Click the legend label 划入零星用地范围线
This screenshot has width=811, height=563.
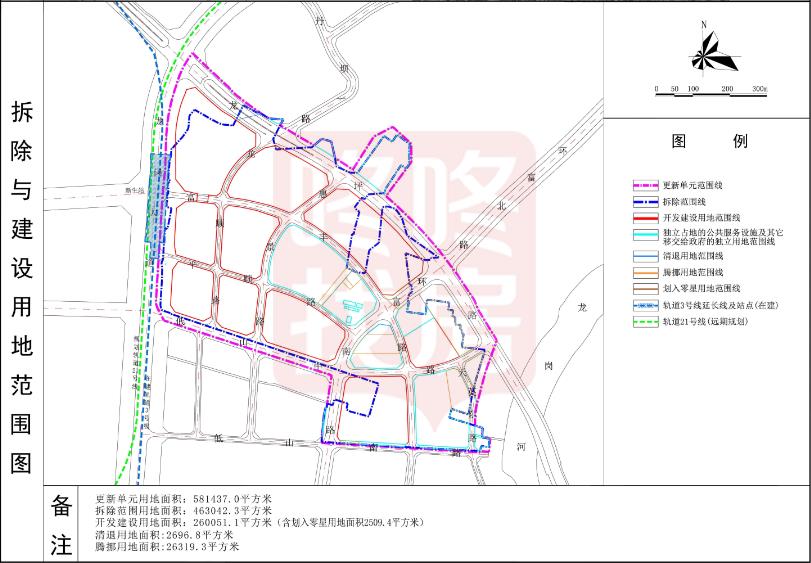point(701,288)
